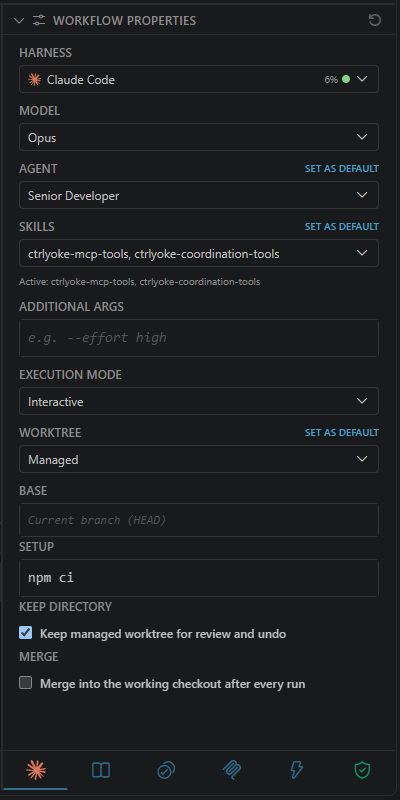Viewport: 400px width, 800px height.
Task: Open the green shield checkmark tab
Action: pyautogui.click(x=362, y=770)
